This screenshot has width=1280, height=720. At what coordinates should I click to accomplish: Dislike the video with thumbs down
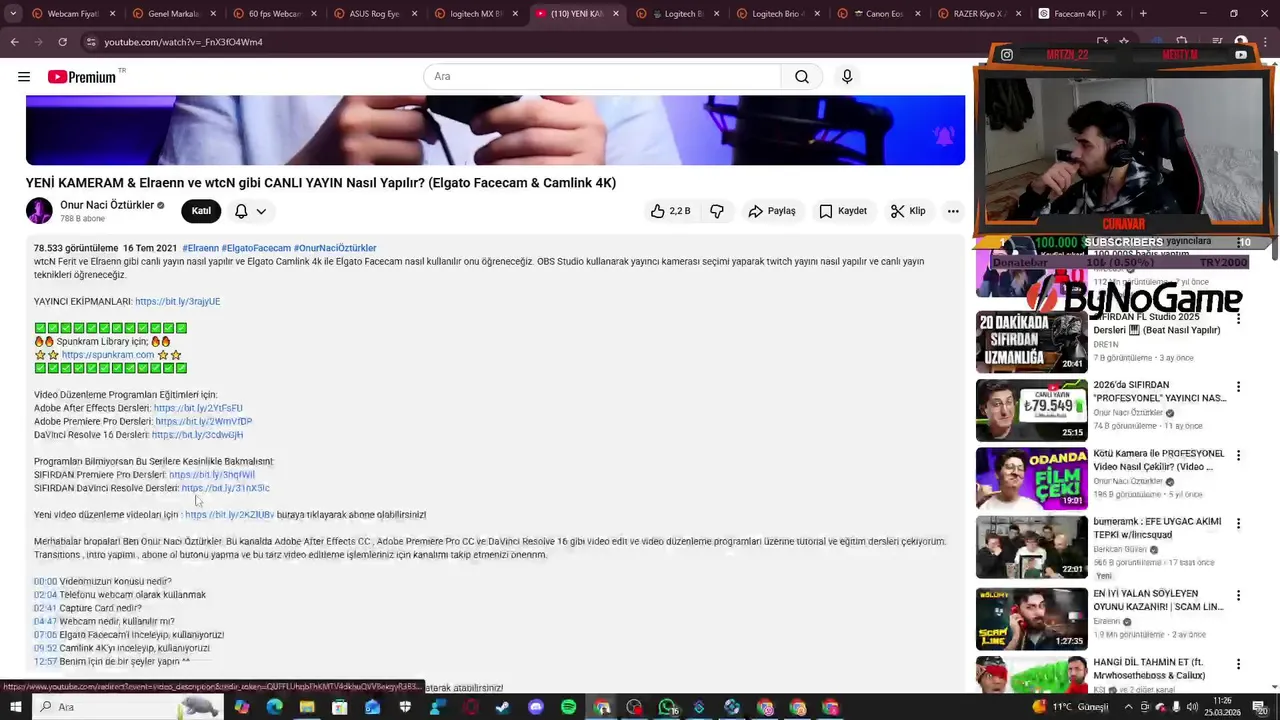click(717, 211)
